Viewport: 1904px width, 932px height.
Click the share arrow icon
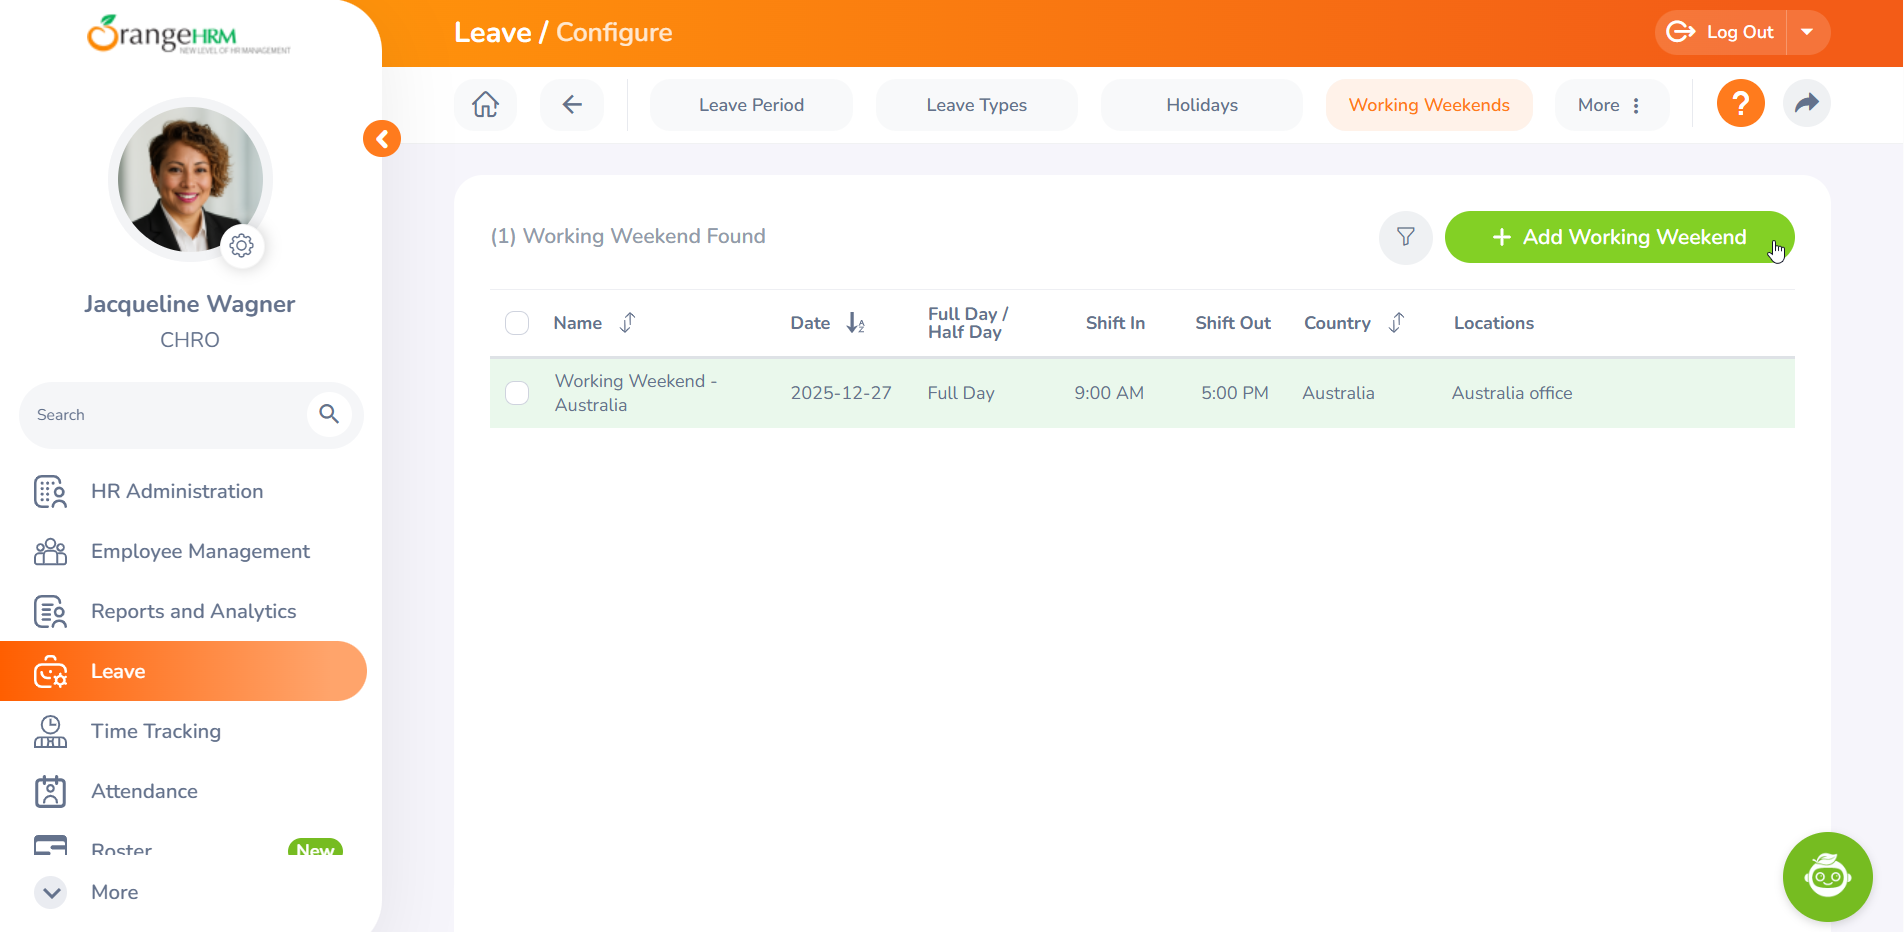coord(1806,104)
